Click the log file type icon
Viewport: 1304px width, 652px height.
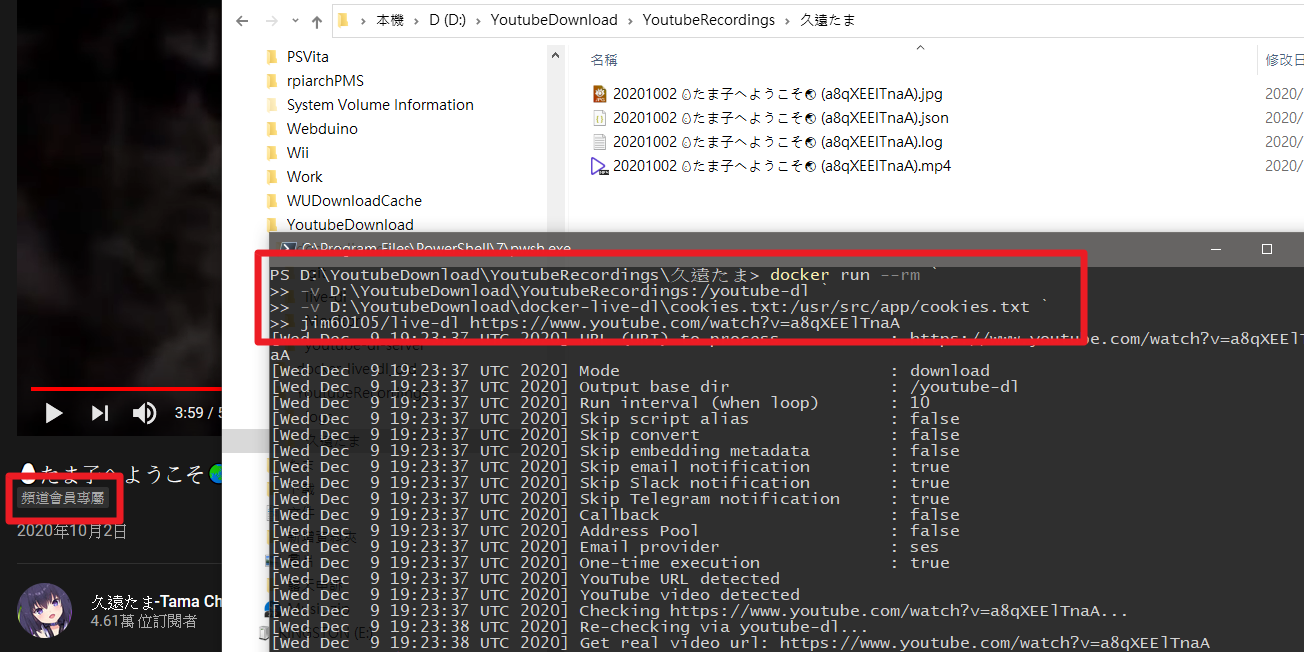pyautogui.click(x=599, y=142)
